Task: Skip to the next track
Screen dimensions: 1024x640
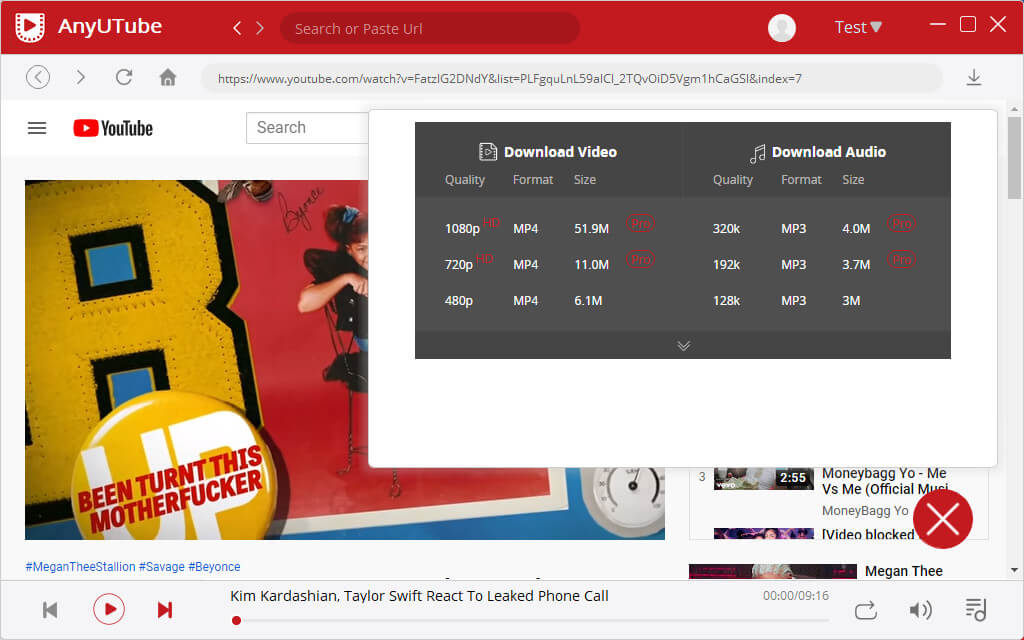Action: pyautogui.click(x=165, y=610)
